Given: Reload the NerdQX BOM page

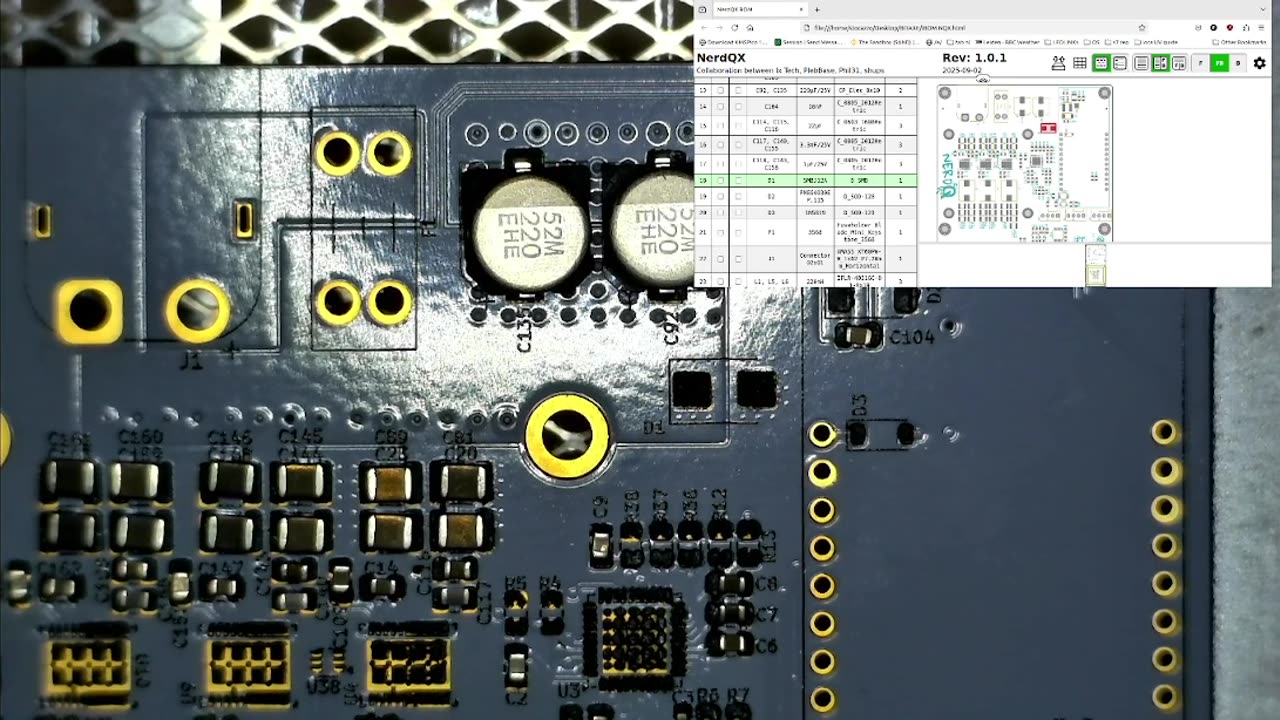Looking at the screenshot, I should pyautogui.click(x=735, y=28).
